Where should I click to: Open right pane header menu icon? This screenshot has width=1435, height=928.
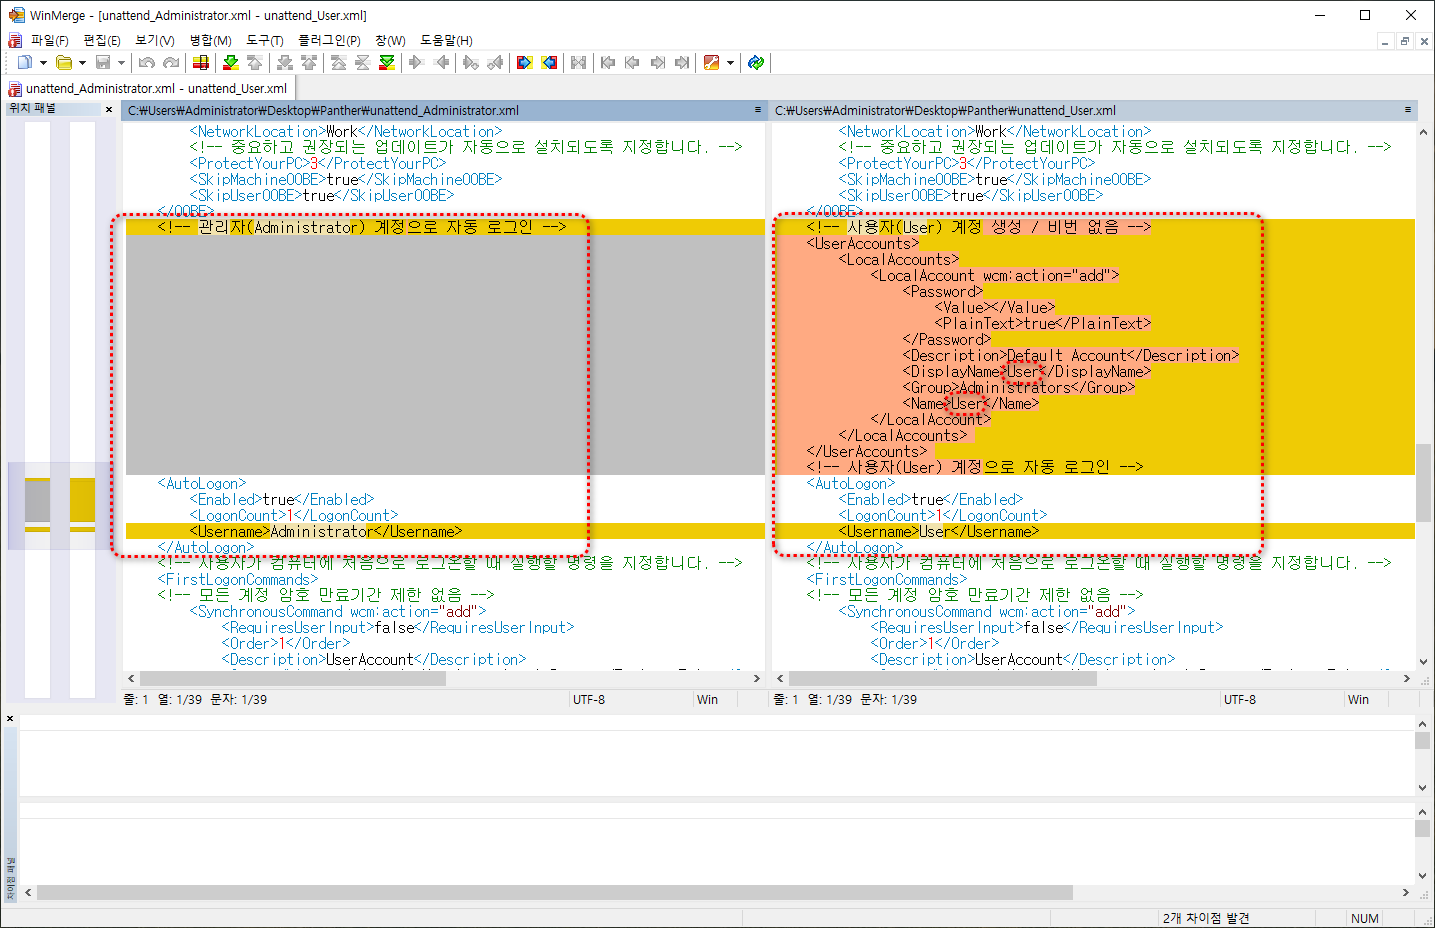1408,110
